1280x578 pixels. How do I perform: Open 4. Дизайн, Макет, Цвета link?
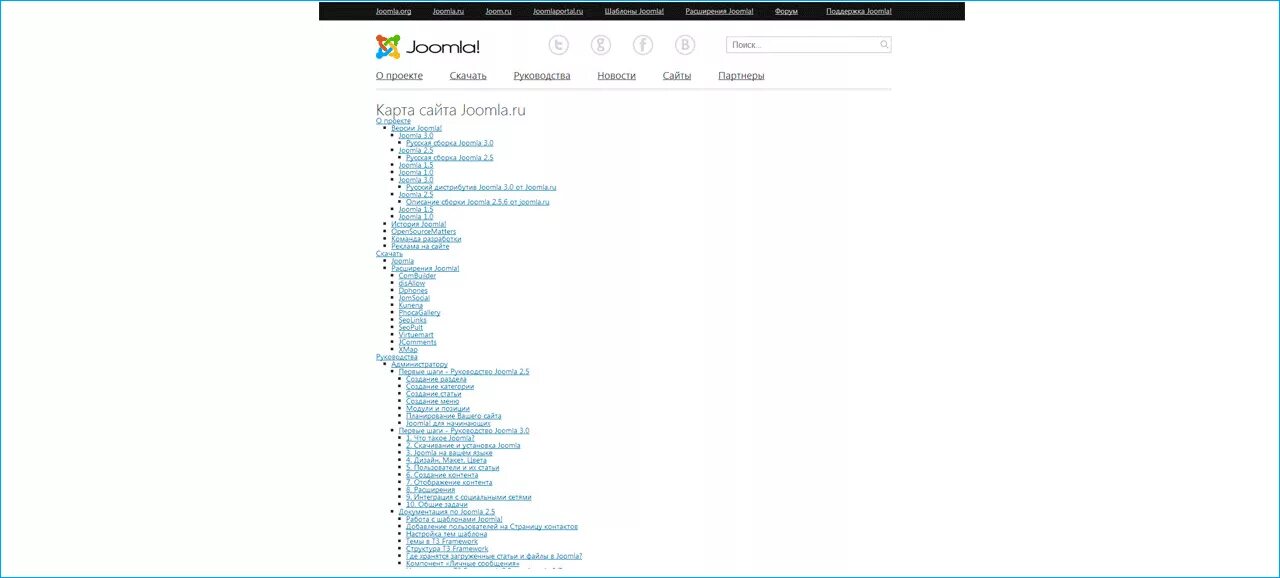(447, 460)
